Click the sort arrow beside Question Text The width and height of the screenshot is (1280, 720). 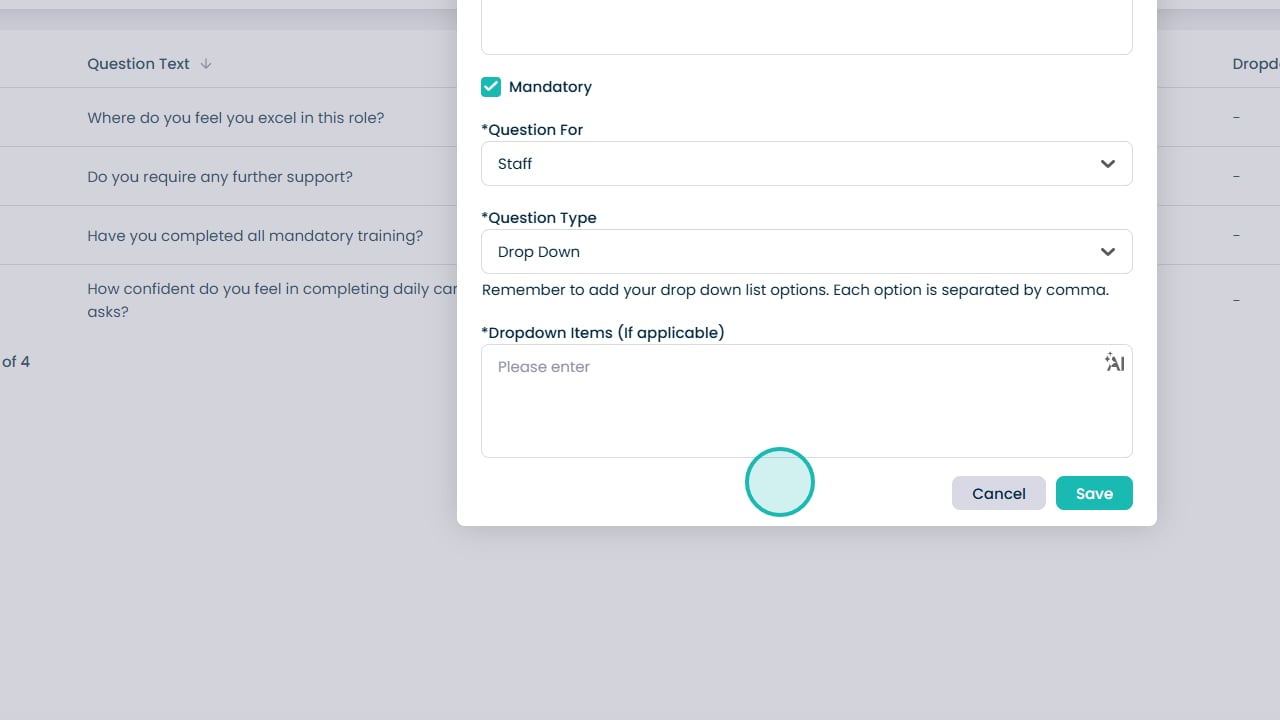click(206, 64)
